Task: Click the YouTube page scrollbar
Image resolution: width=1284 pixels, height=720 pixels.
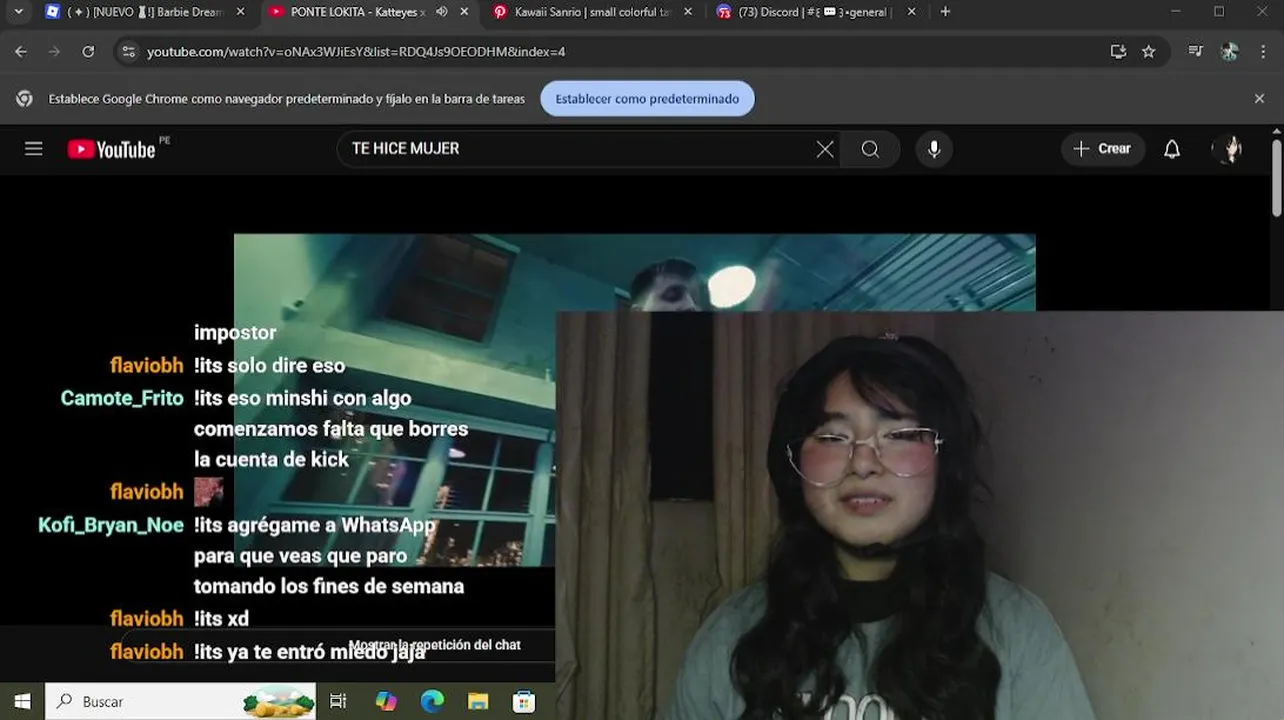Action: click(x=1277, y=178)
